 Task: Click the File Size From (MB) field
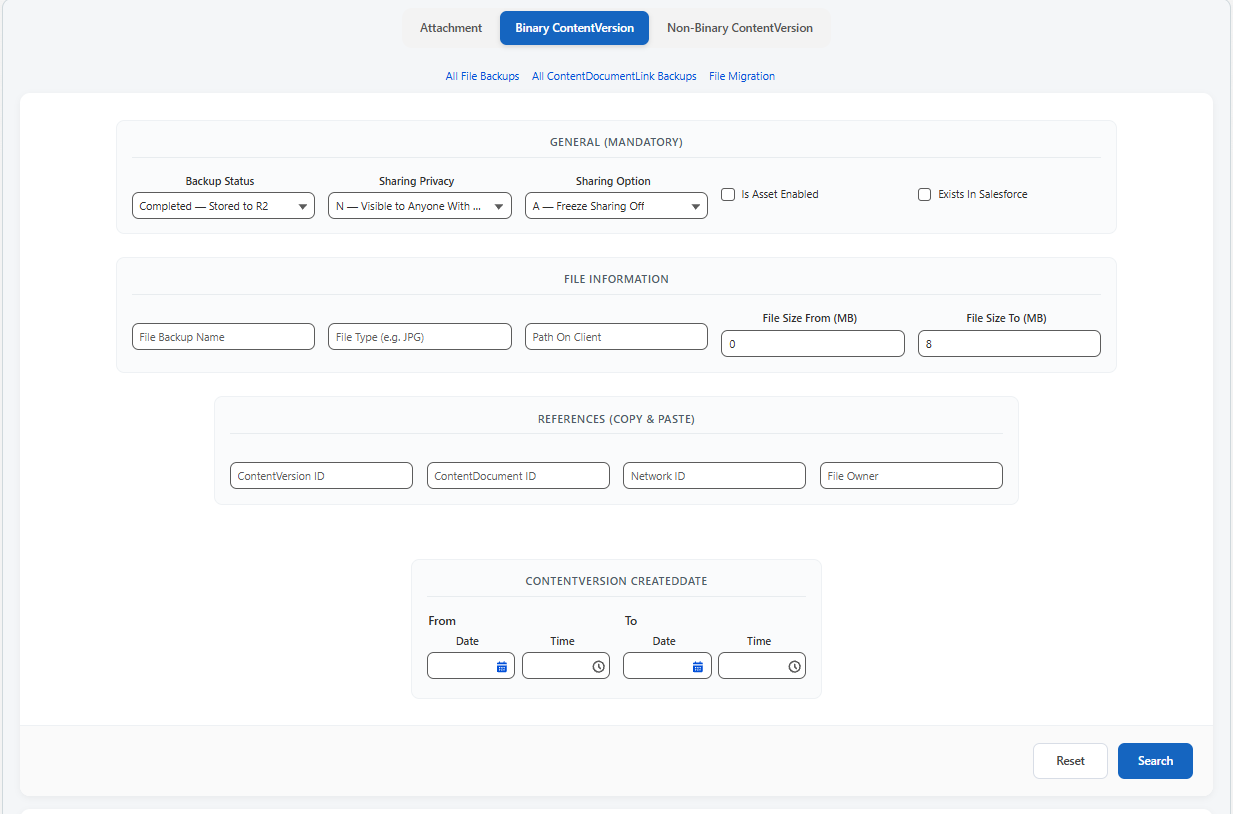[x=813, y=344]
